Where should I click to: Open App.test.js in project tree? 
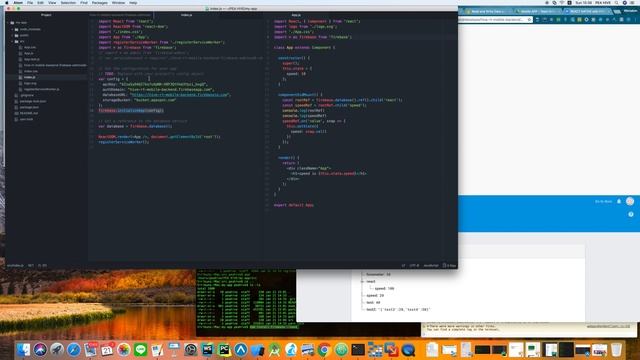coord(31,59)
